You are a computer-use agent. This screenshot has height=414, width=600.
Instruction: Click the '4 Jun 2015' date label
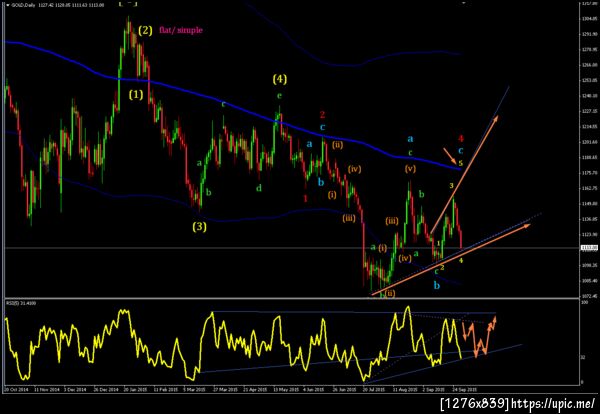[315, 390]
